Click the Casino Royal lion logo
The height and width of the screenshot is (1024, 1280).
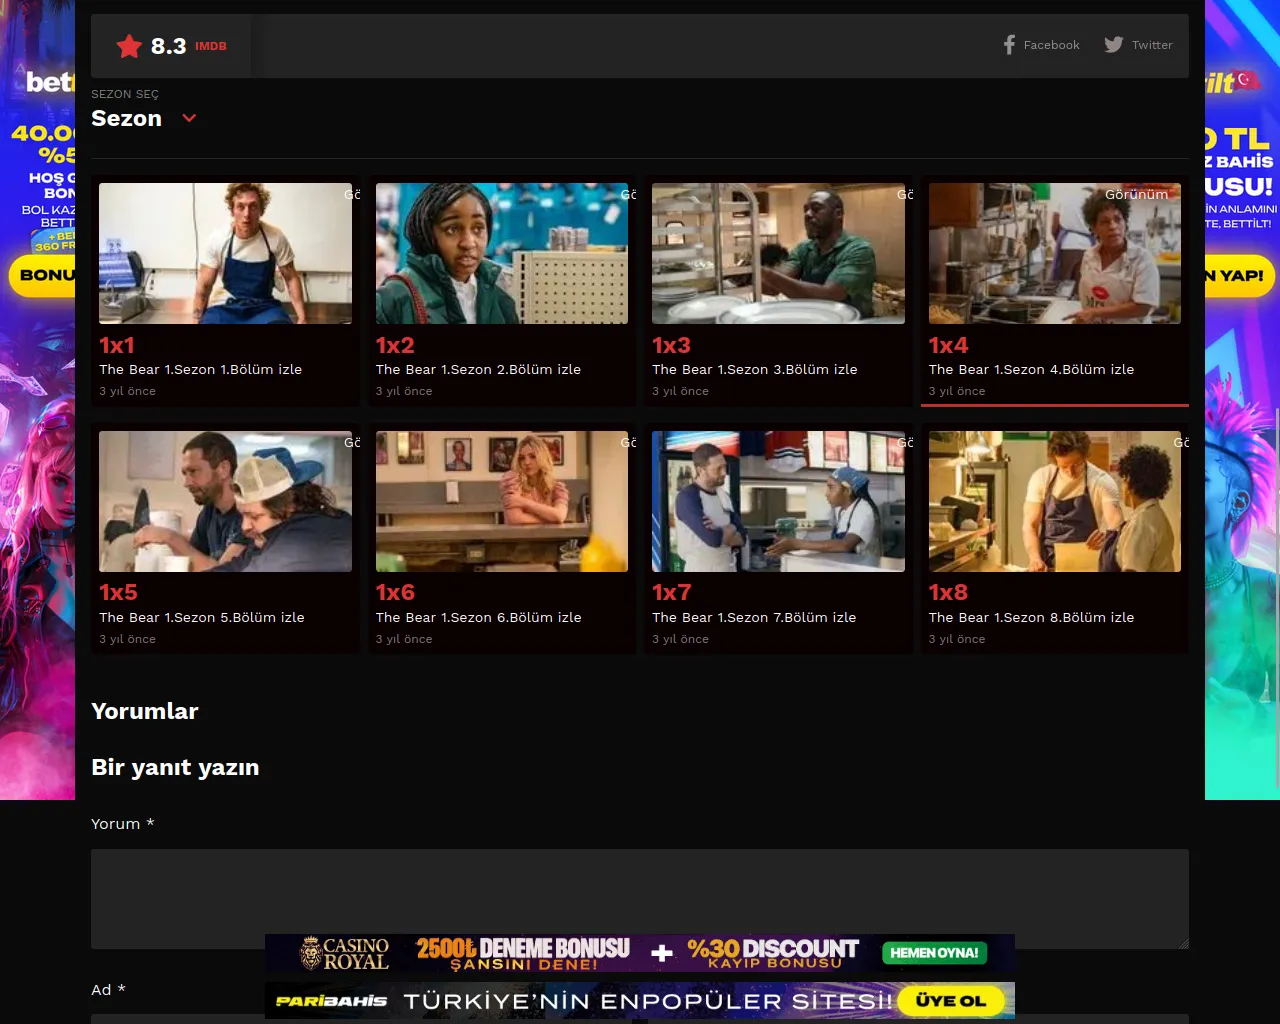tap(311, 953)
